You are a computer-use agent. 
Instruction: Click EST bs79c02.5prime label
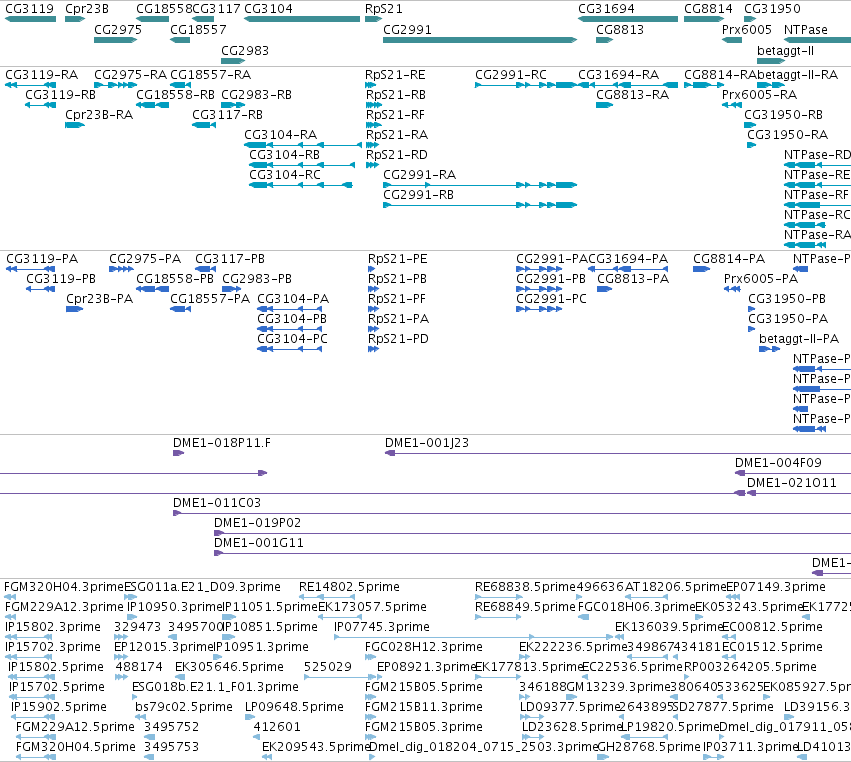pyautogui.click(x=184, y=707)
